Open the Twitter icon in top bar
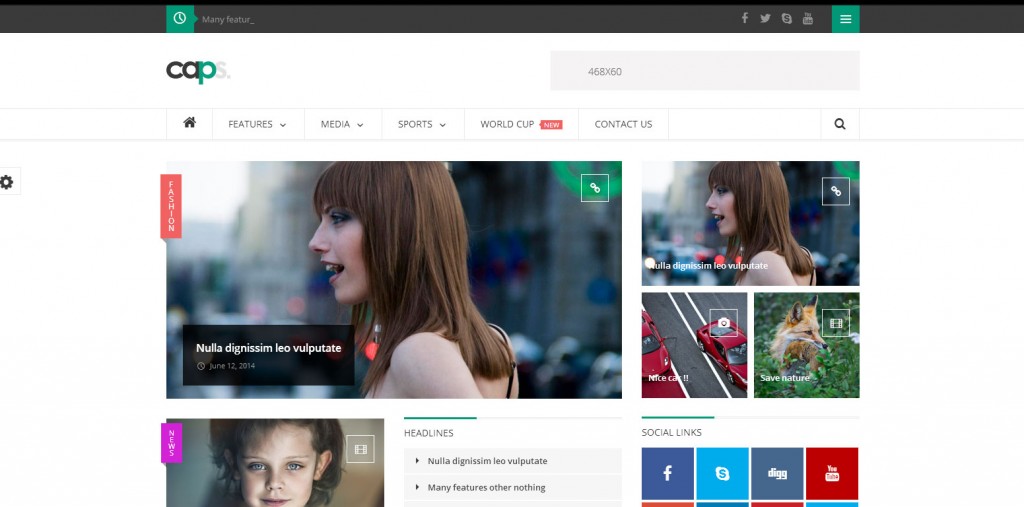1024x507 pixels. point(765,18)
